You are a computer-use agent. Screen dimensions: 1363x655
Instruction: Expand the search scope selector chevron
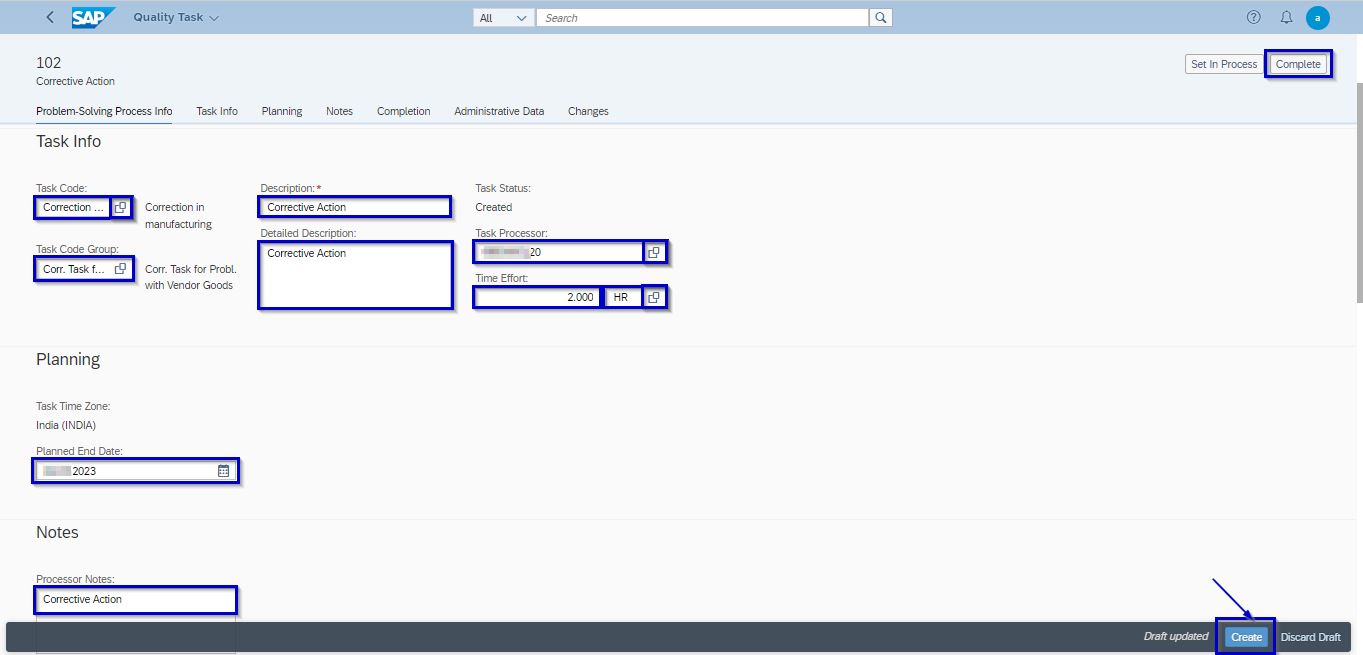point(517,17)
